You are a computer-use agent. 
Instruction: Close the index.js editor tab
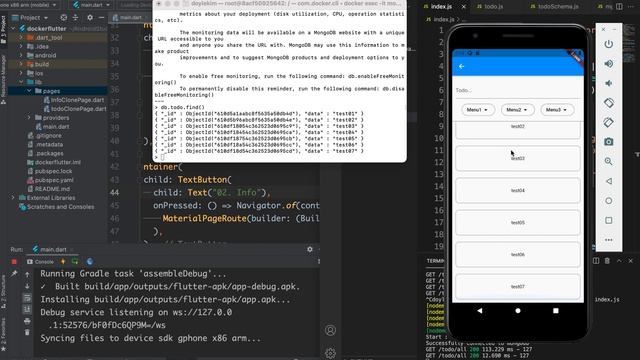point(464,7)
